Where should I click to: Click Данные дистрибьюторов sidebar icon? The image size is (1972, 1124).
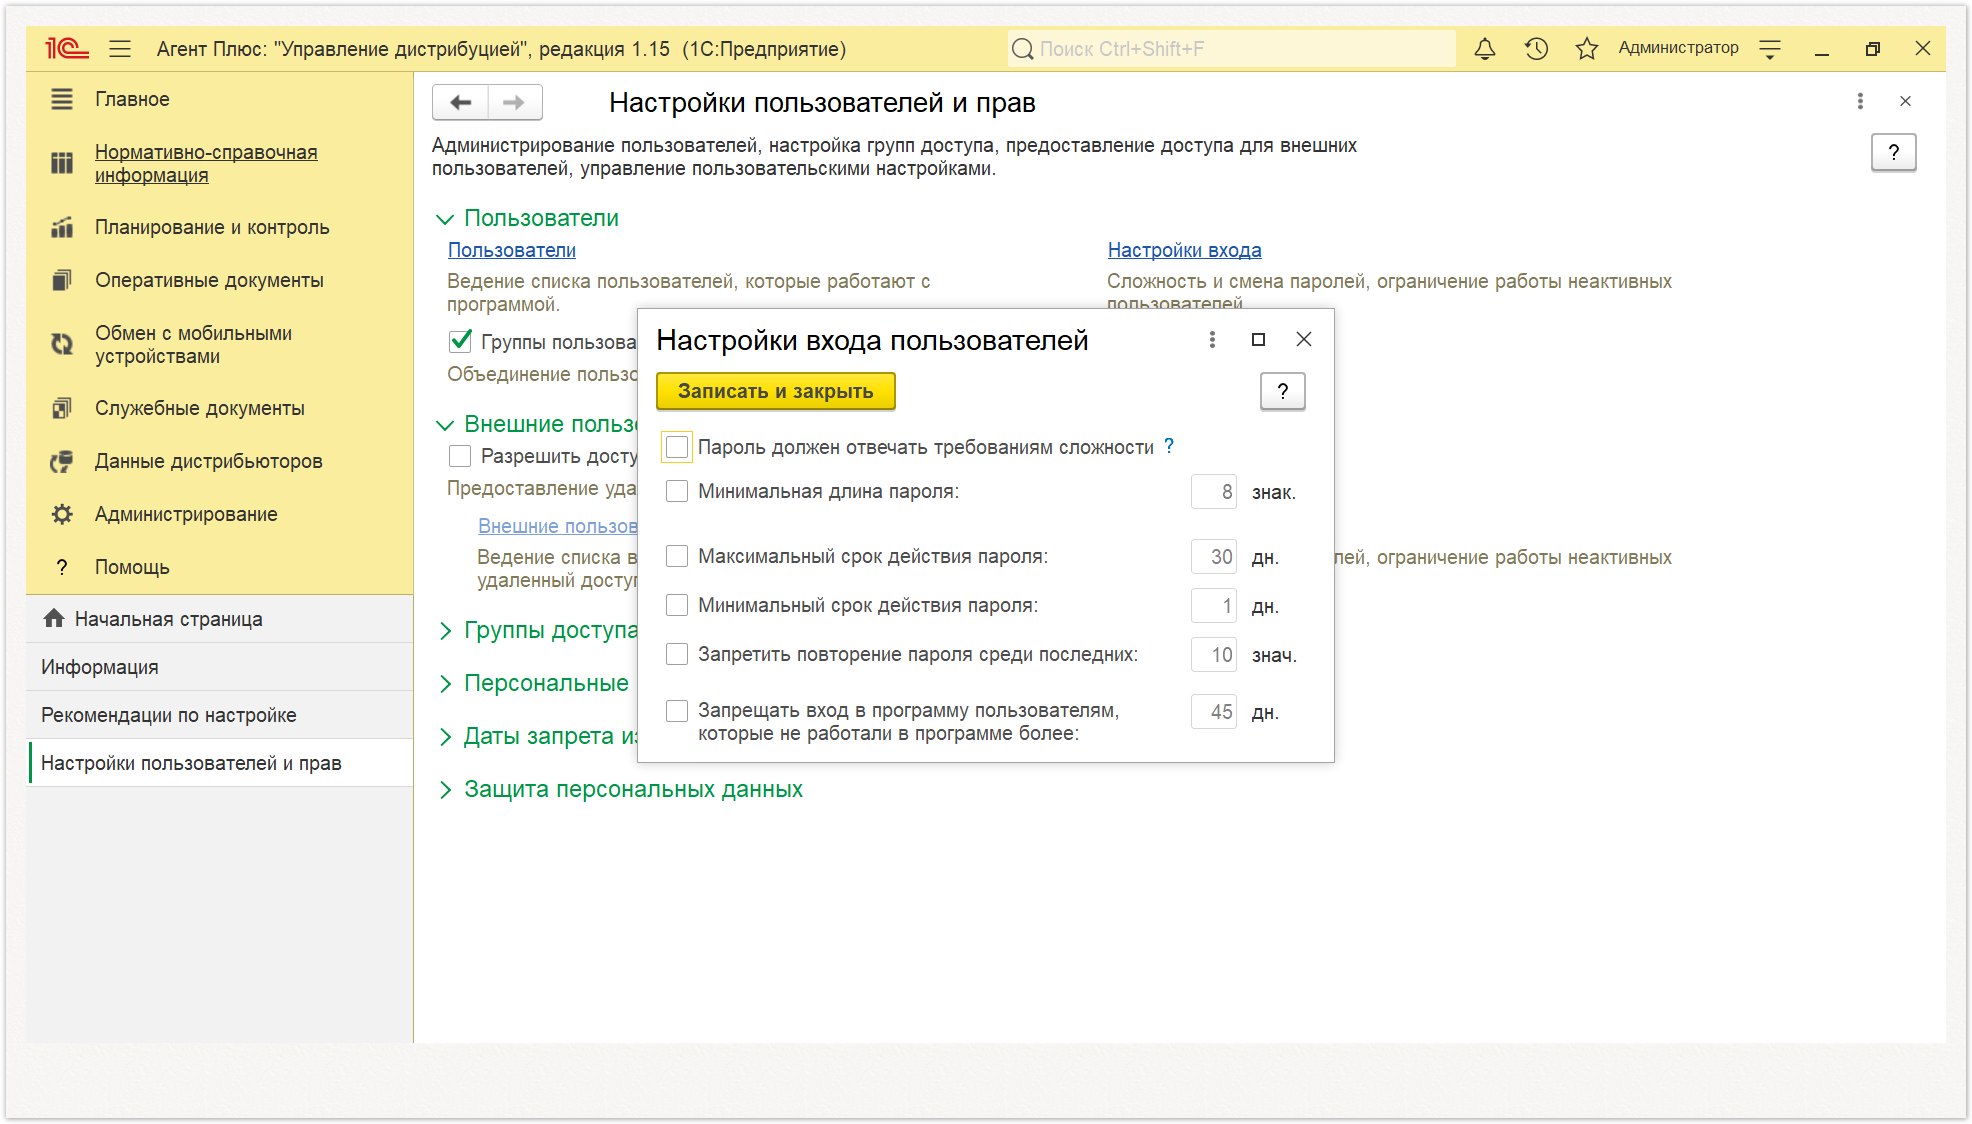(x=62, y=461)
